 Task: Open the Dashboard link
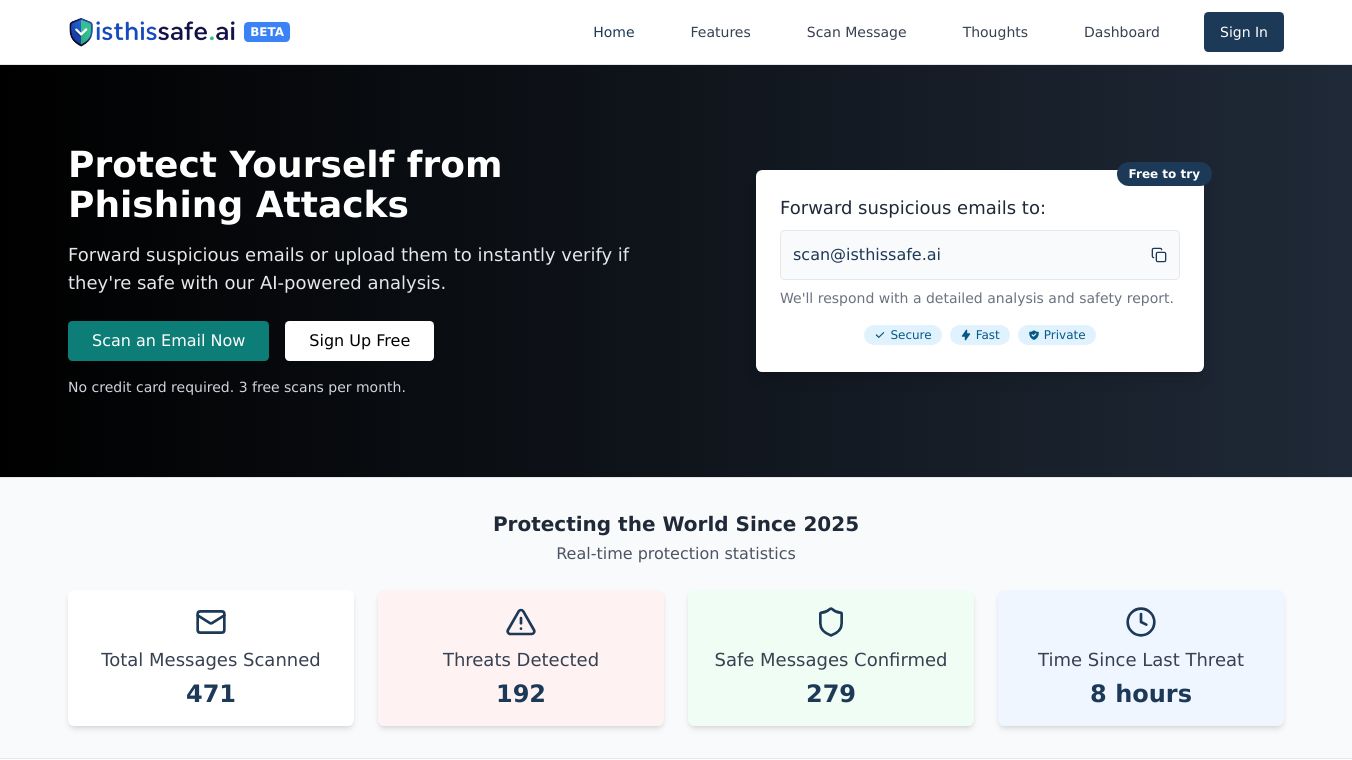pyautogui.click(x=1121, y=32)
